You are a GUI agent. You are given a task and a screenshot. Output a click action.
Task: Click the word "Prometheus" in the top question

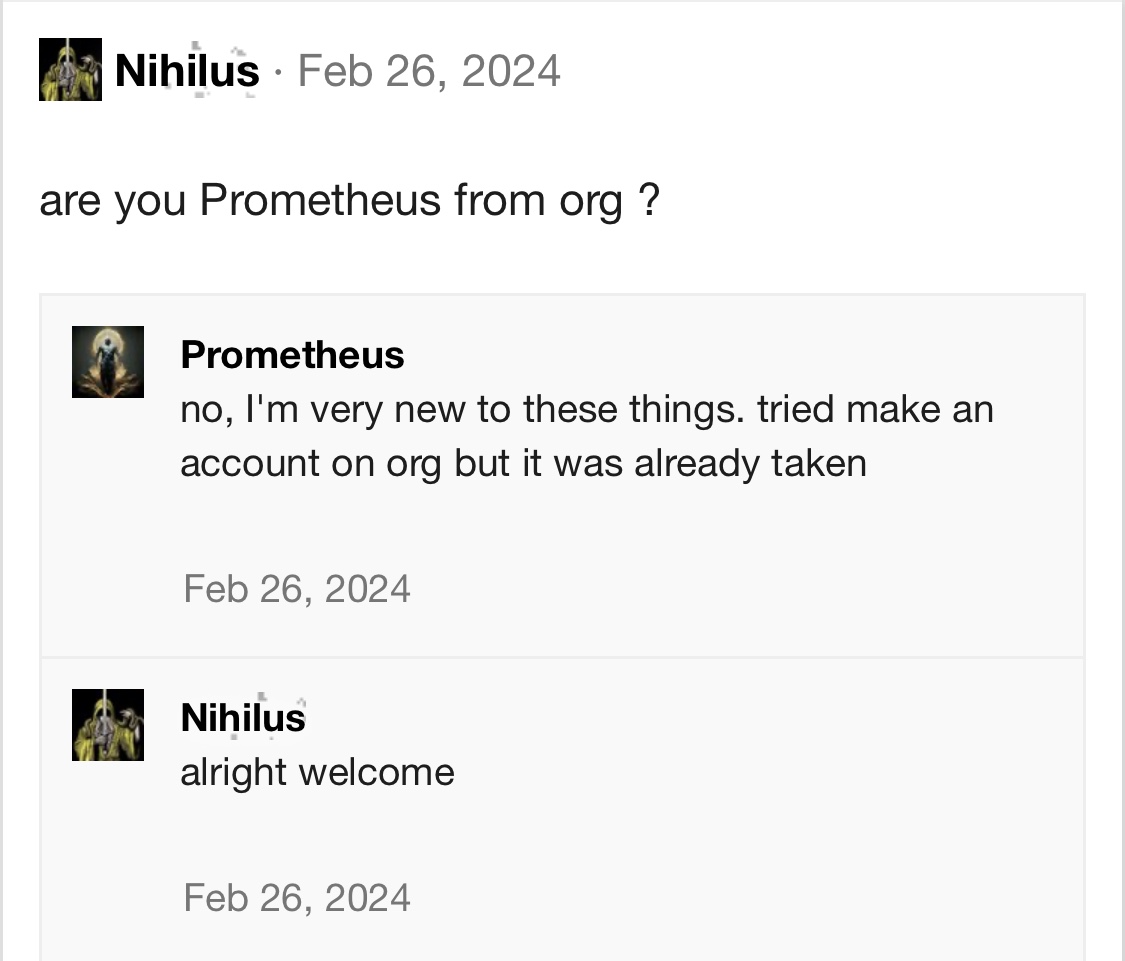coord(321,201)
